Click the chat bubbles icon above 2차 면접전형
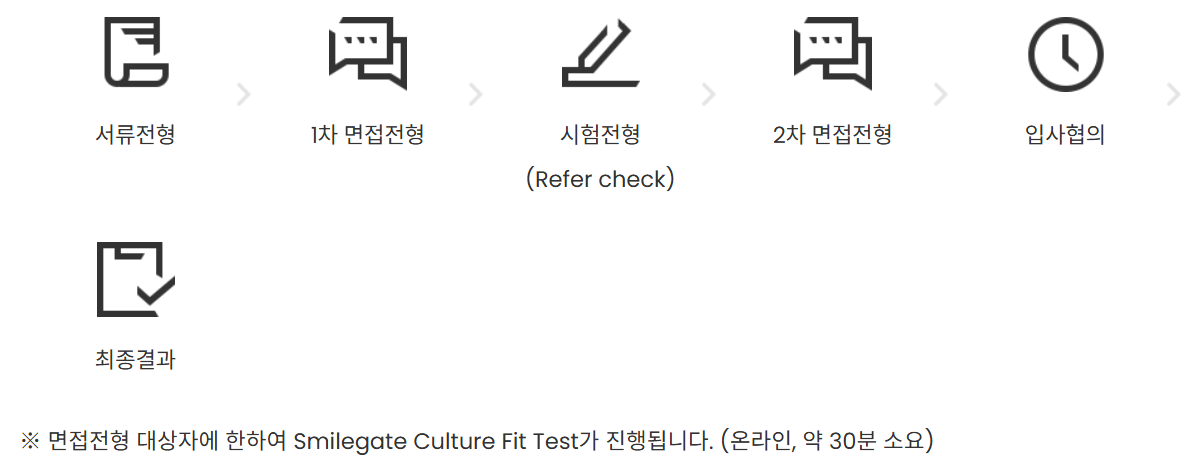 click(x=833, y=54)
